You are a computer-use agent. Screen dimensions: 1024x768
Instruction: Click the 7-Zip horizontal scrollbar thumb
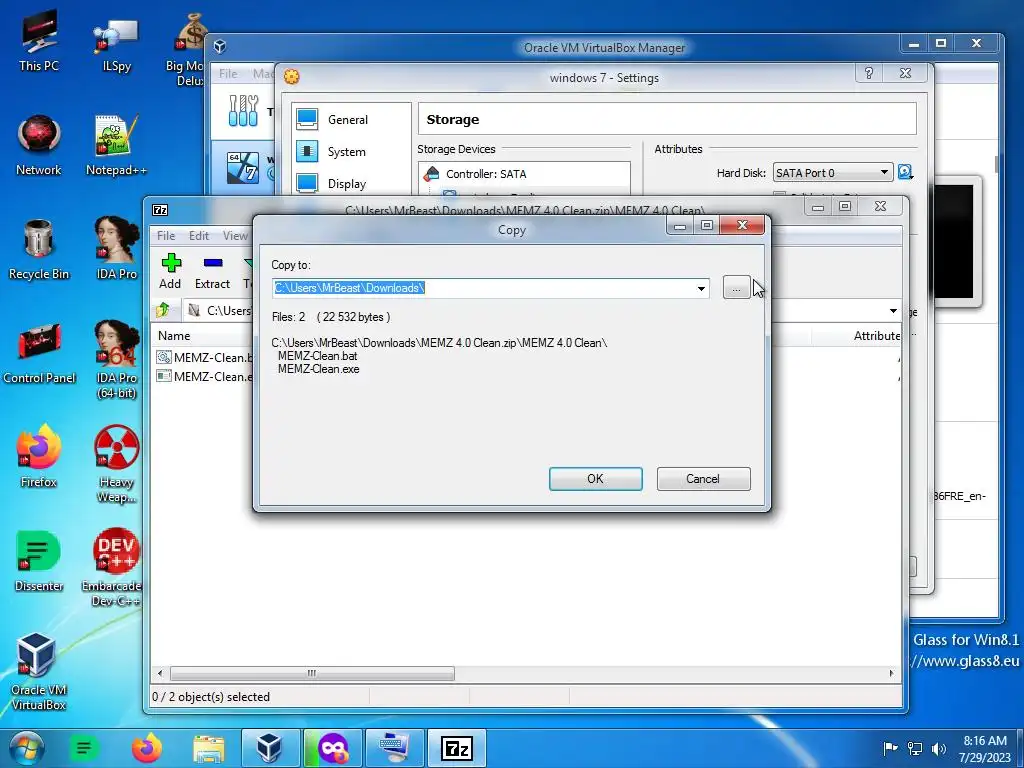pos(312,673)
